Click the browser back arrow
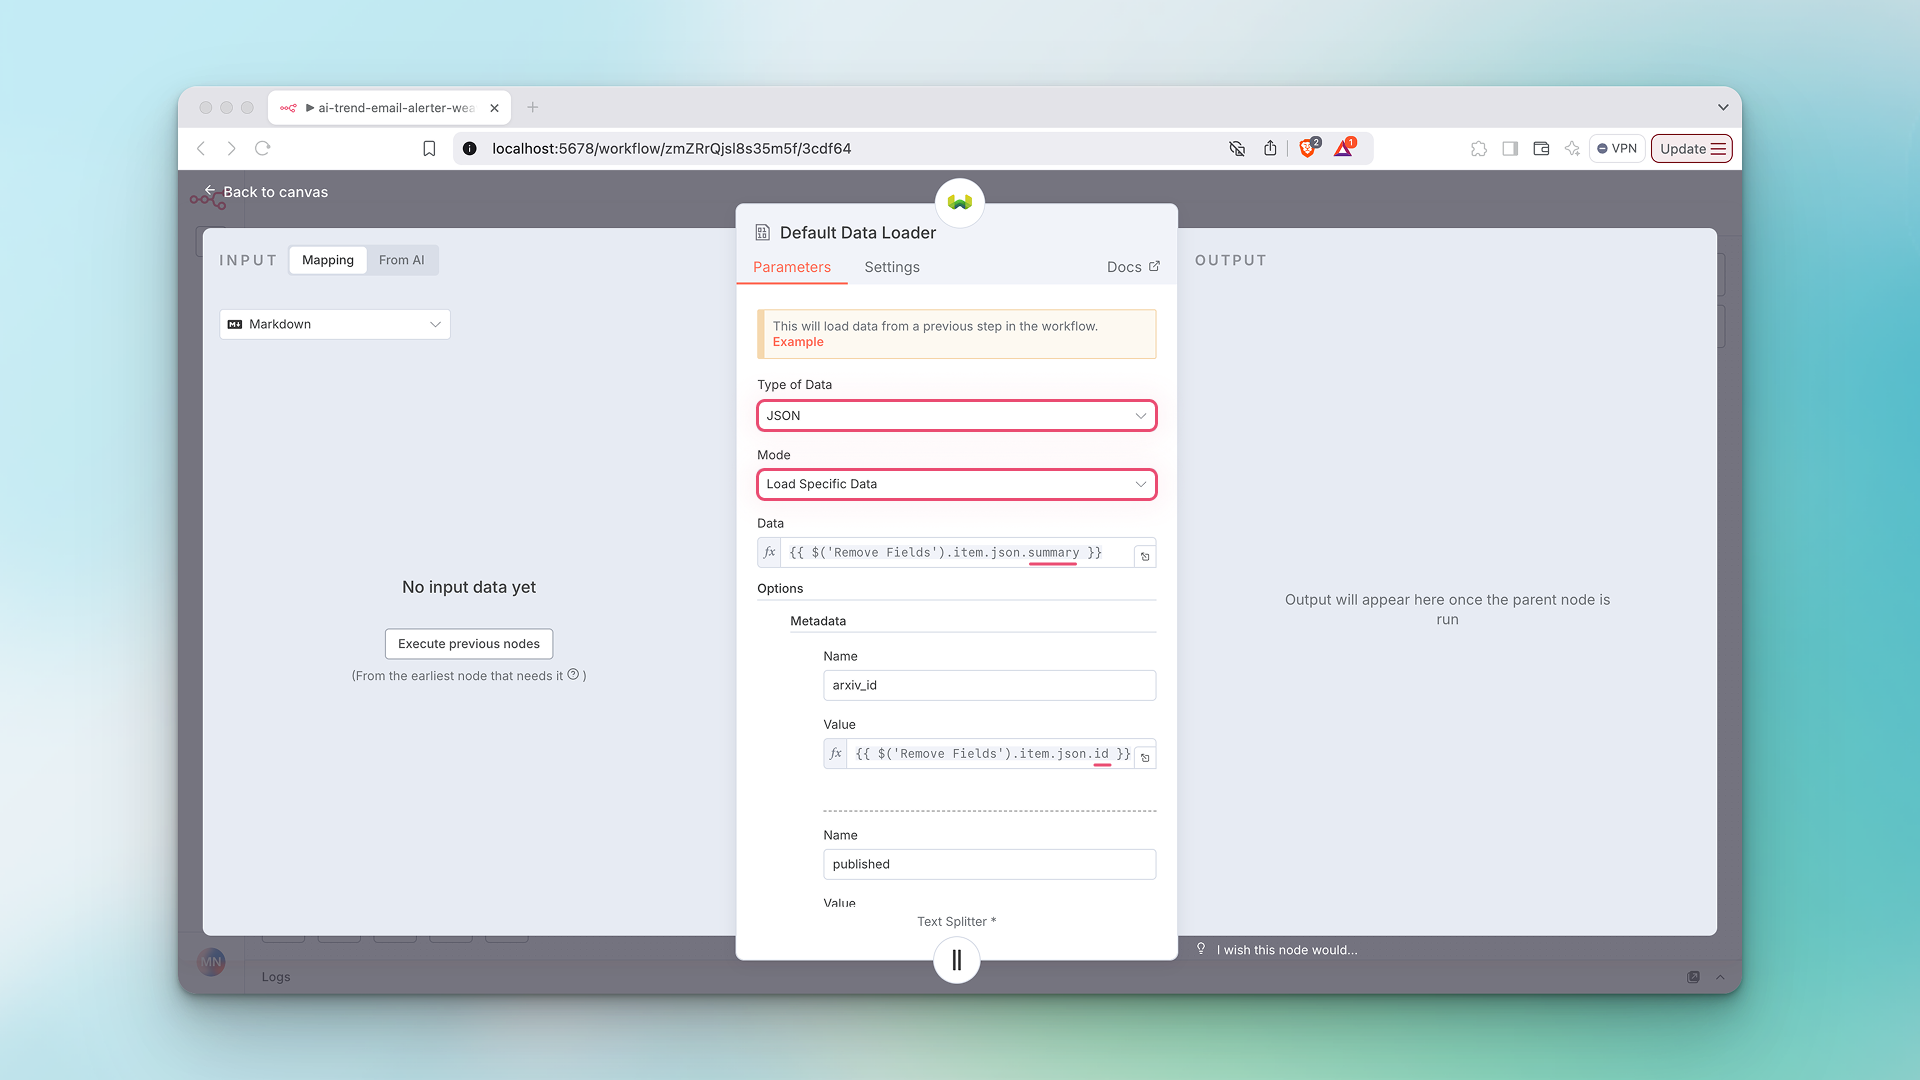 (201, 148)
